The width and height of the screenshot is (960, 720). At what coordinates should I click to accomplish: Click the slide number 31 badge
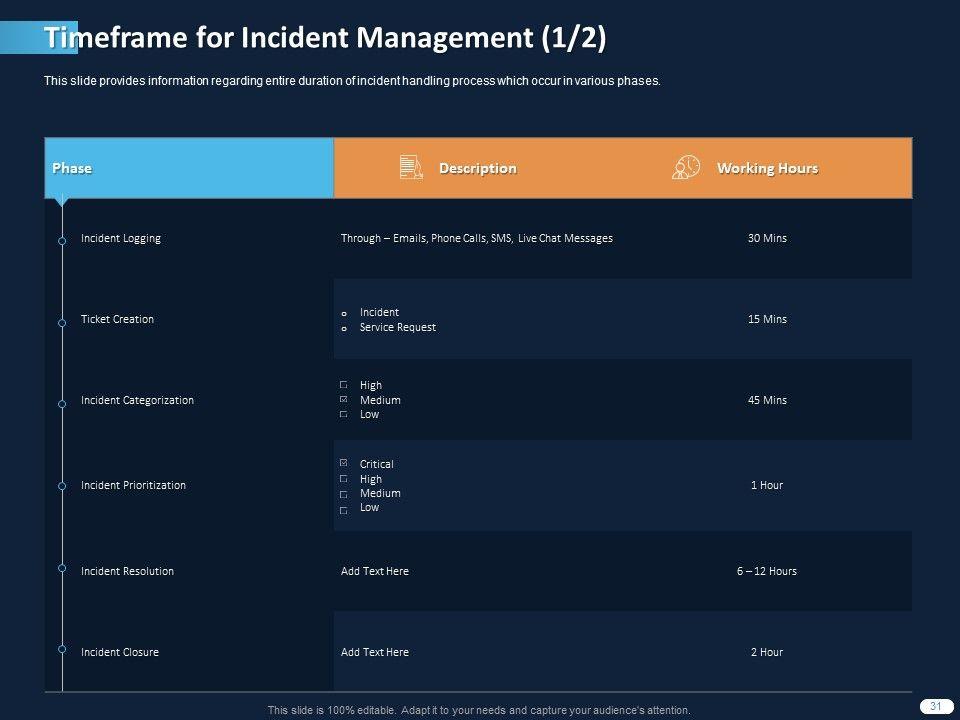[936, 706]
